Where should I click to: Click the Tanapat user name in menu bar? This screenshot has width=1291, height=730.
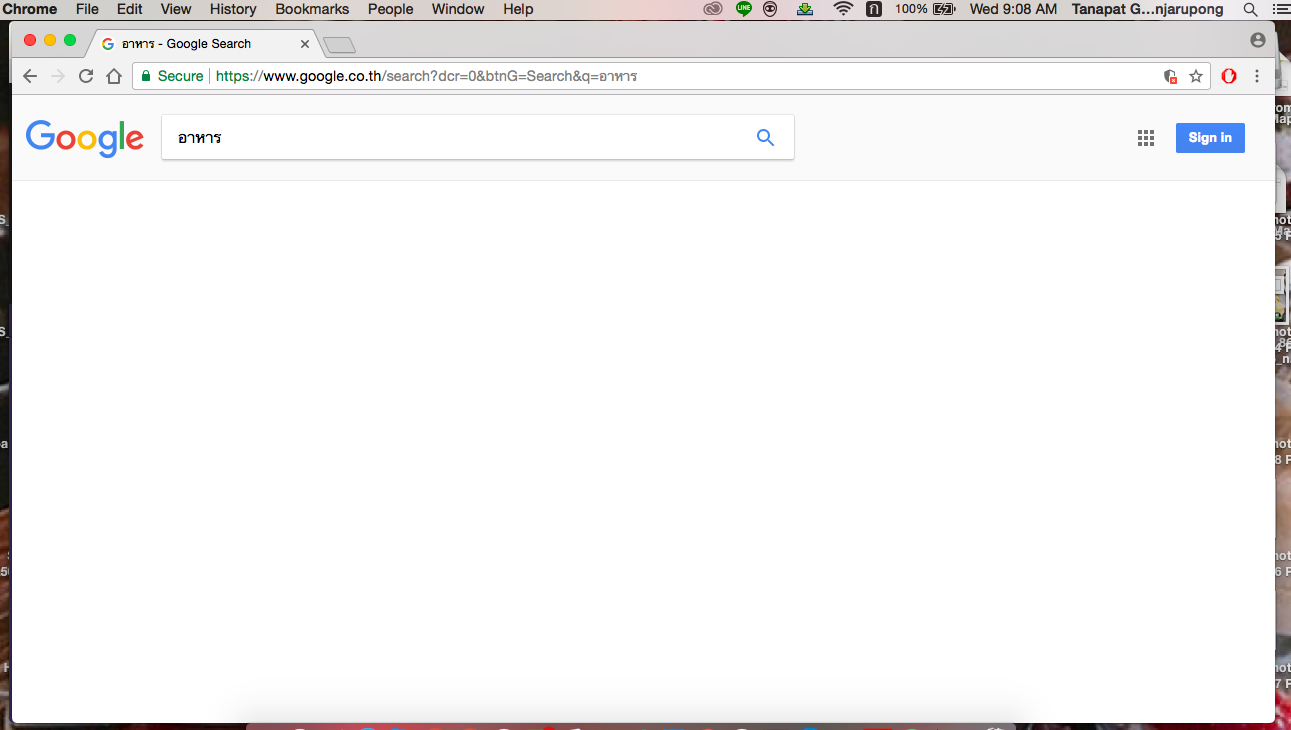point(1147,9)
